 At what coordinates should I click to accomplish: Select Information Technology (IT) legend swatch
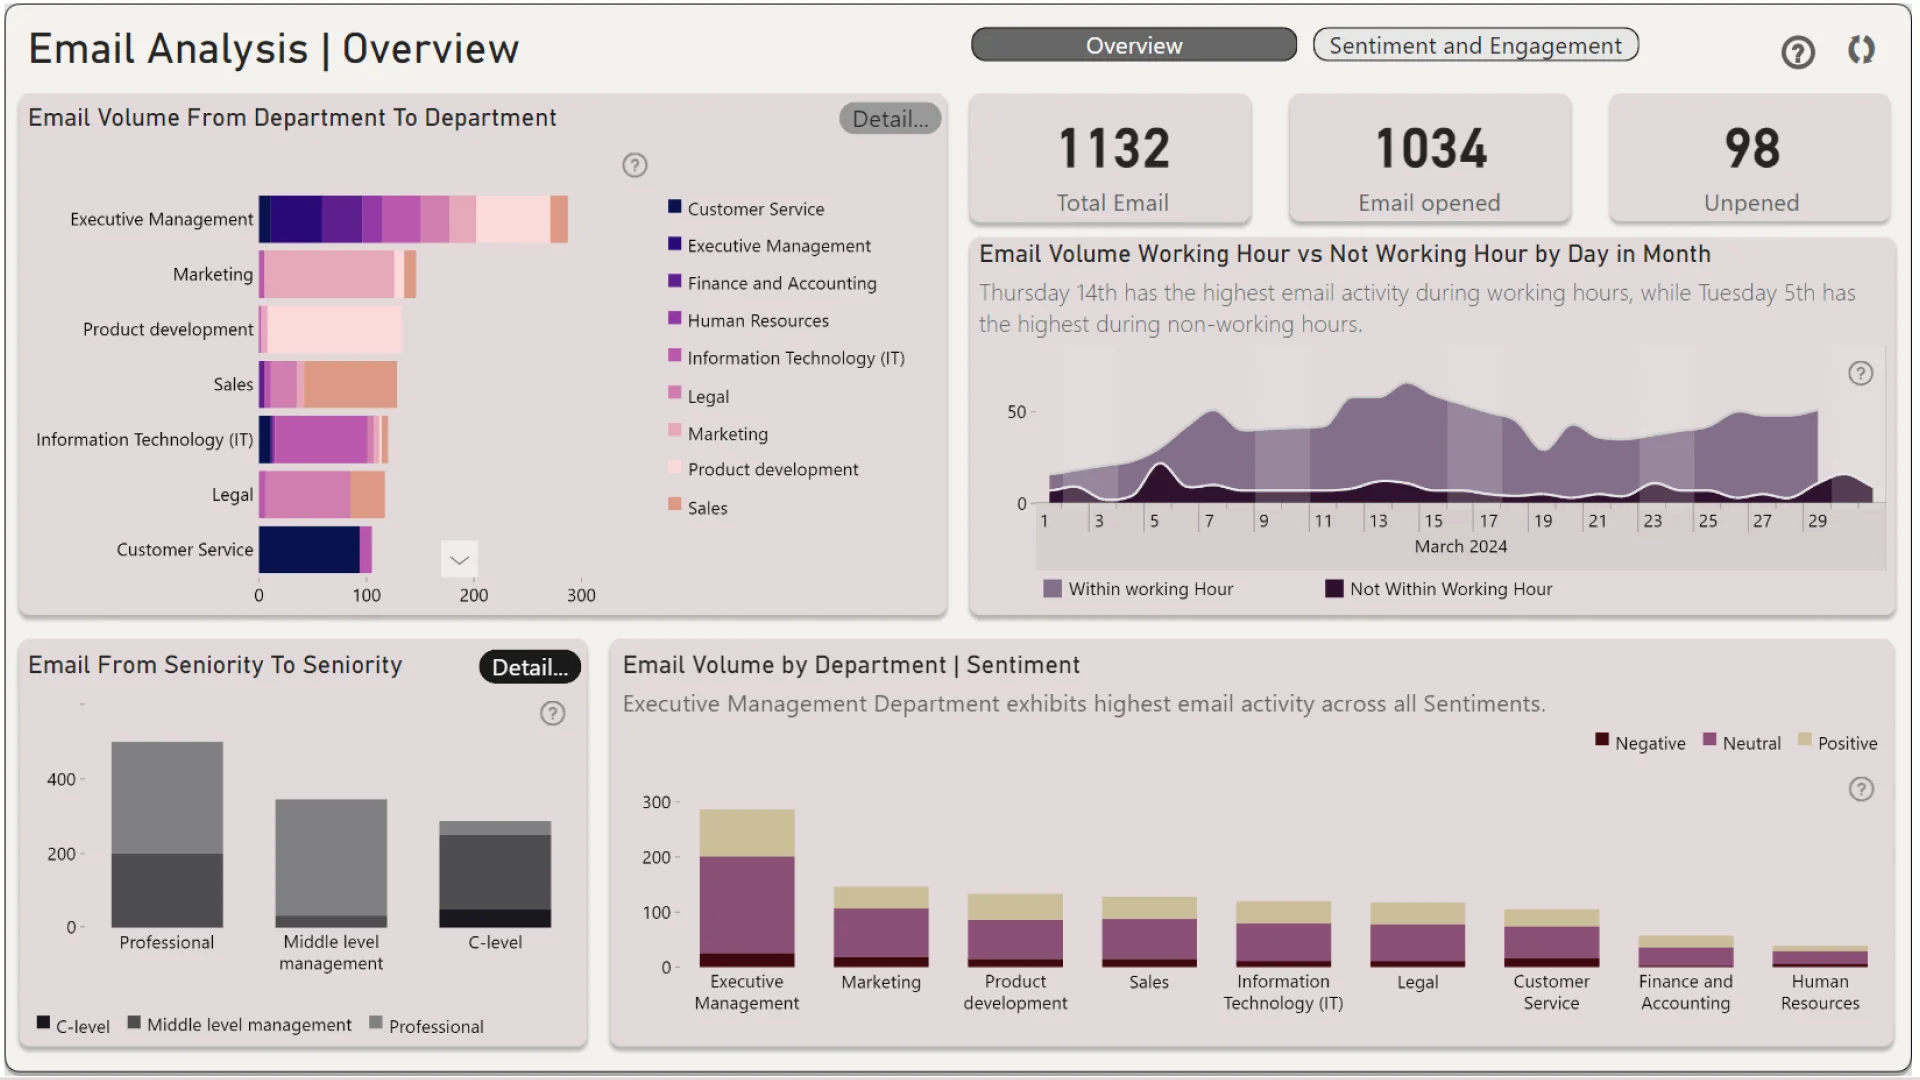click(675, 355)
